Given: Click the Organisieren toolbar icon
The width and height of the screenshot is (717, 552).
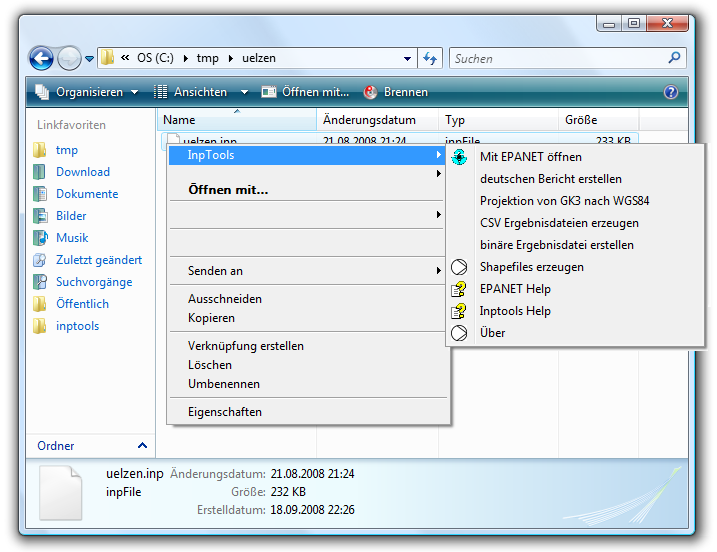Looking at the screenshot, I should [x=43, y=92].
